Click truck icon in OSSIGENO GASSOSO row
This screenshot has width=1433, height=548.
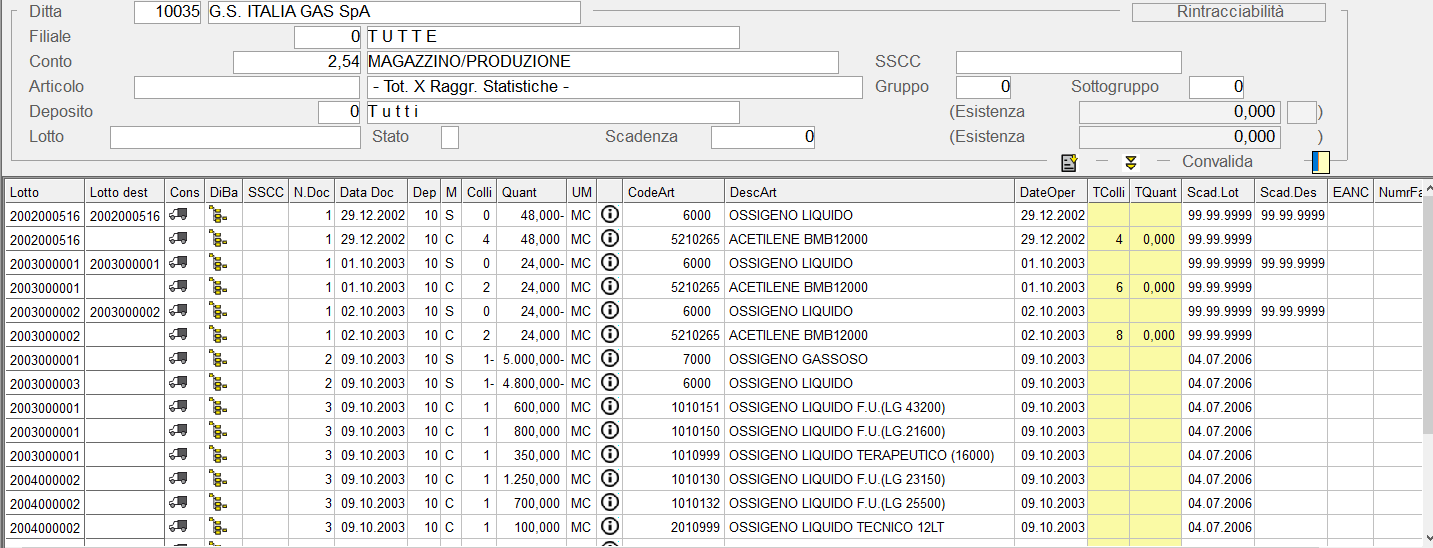point(179,359)
